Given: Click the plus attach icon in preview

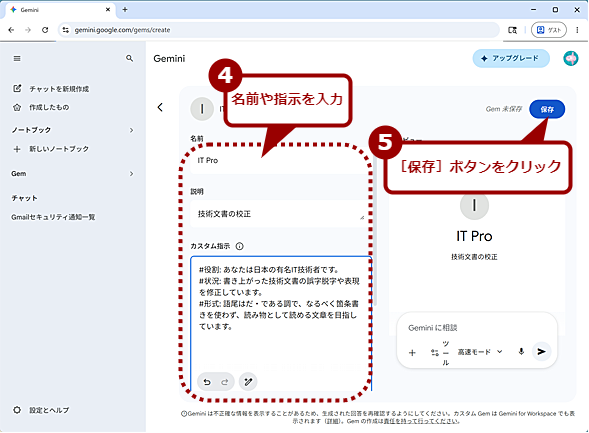Looking at the screenshot, I should [412, 353].
